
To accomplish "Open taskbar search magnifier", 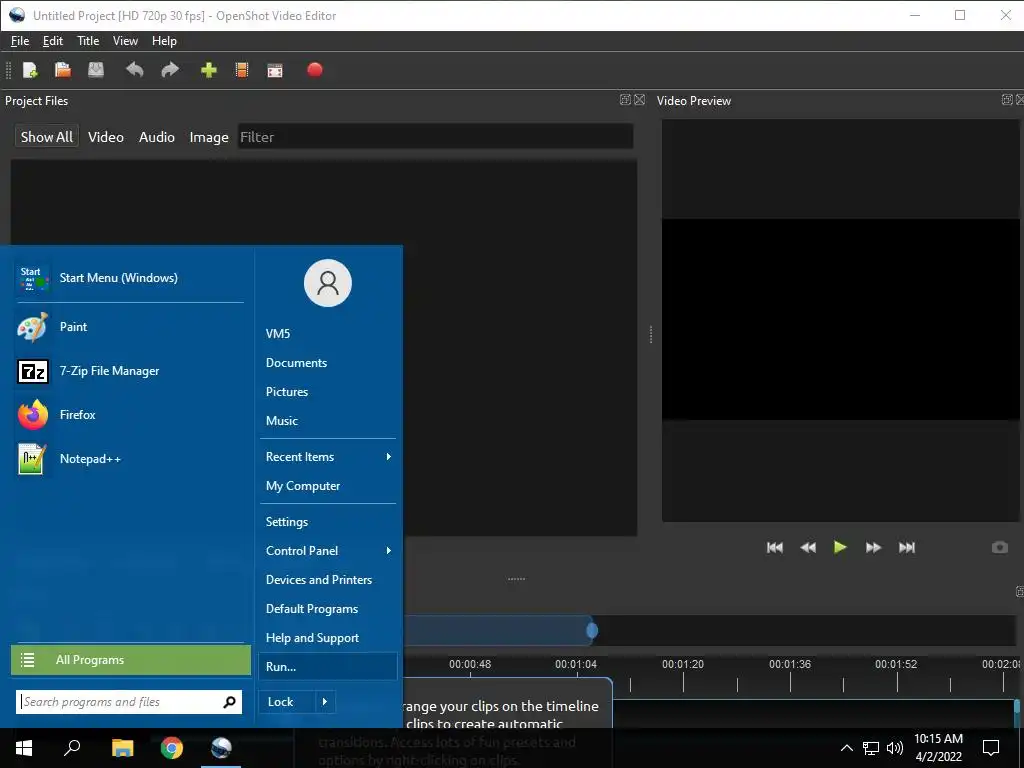I will coord(72,748).
